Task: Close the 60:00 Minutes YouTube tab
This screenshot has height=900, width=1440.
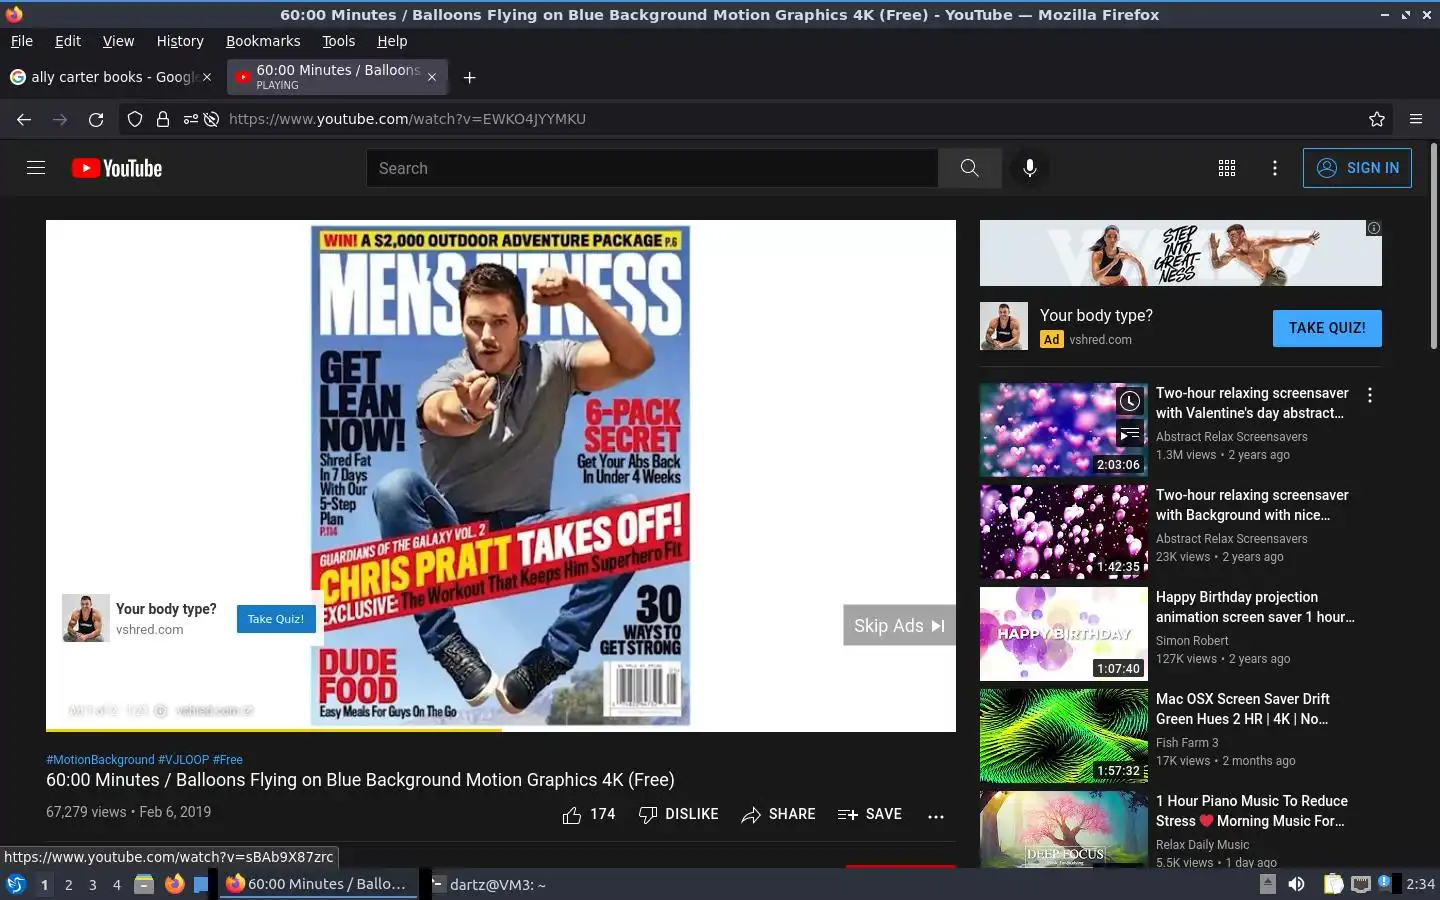Action: [432, 77]
